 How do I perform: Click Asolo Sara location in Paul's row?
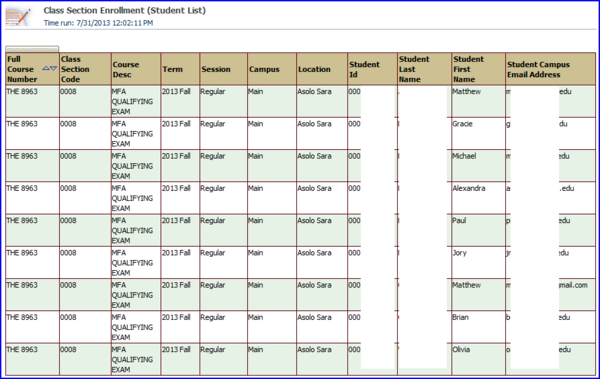pyautogui.click(x=322, y=230)
